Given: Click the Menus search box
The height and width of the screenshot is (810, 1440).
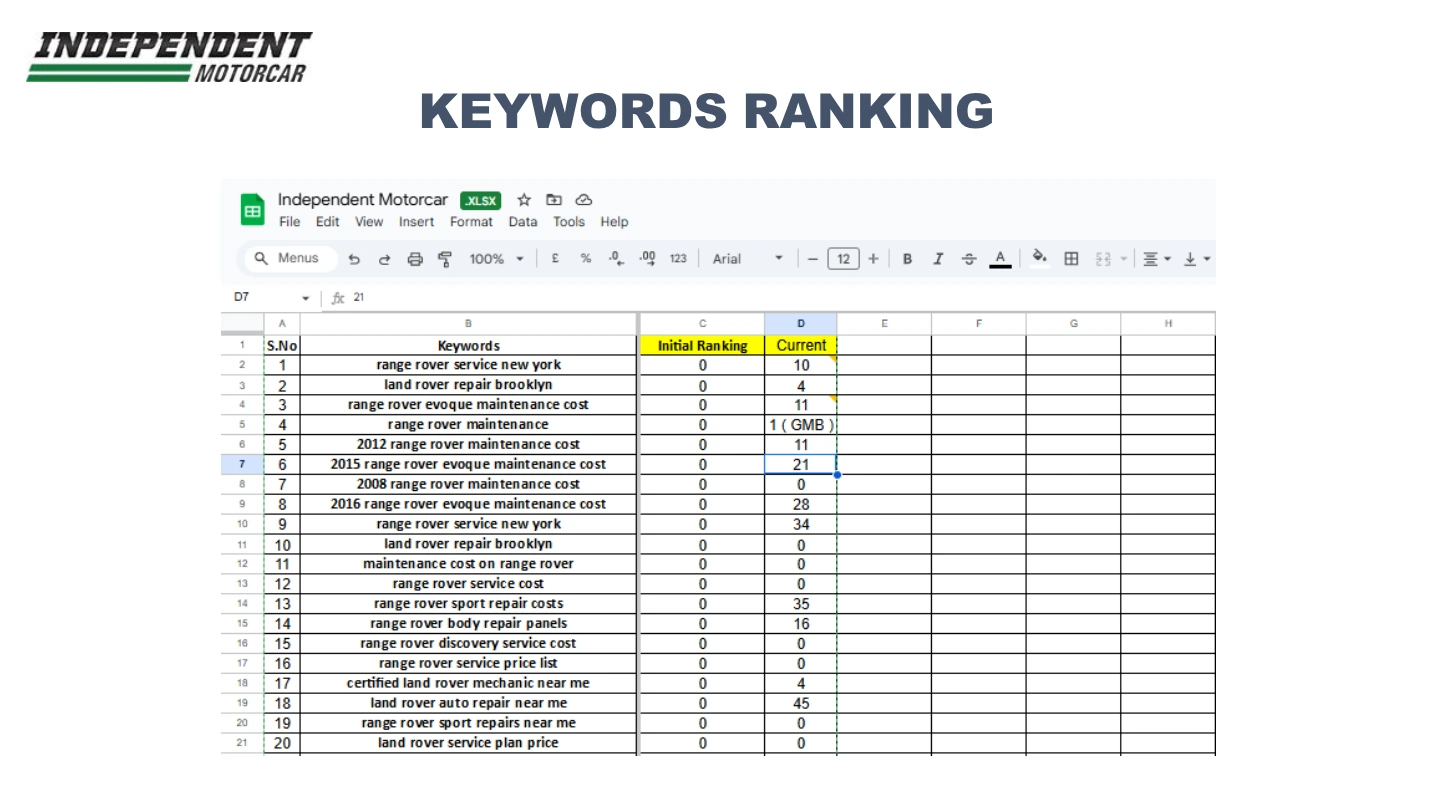Looking at the screenshot, I should 291,258.
